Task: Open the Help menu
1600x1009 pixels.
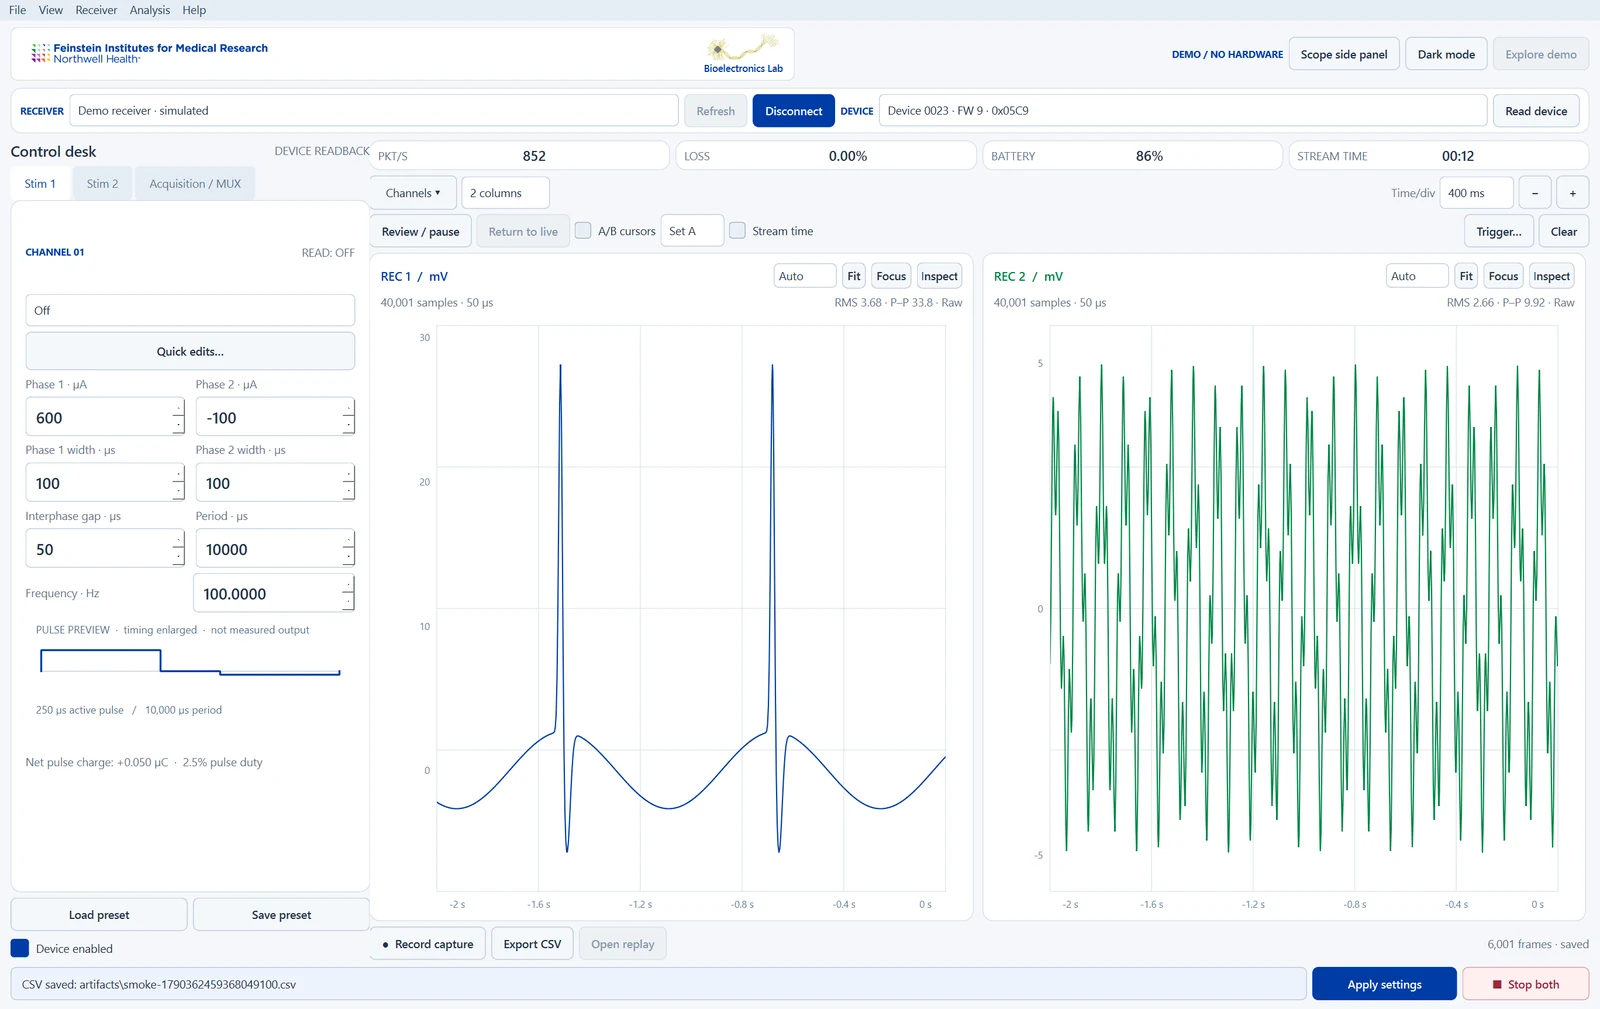Action: (x=194, y=10)
